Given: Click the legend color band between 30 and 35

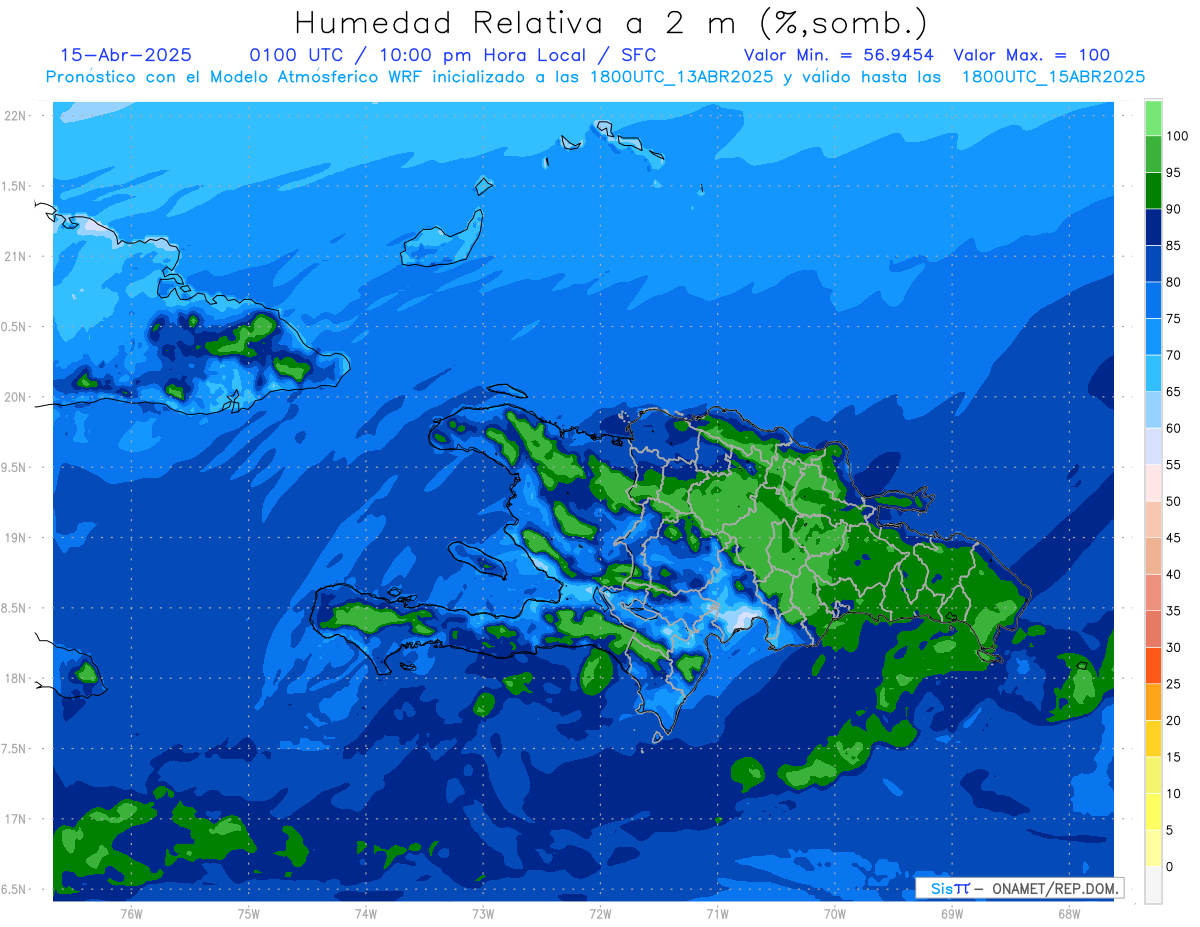Looking at the screenshot, I should click(x=1153, y=628).
